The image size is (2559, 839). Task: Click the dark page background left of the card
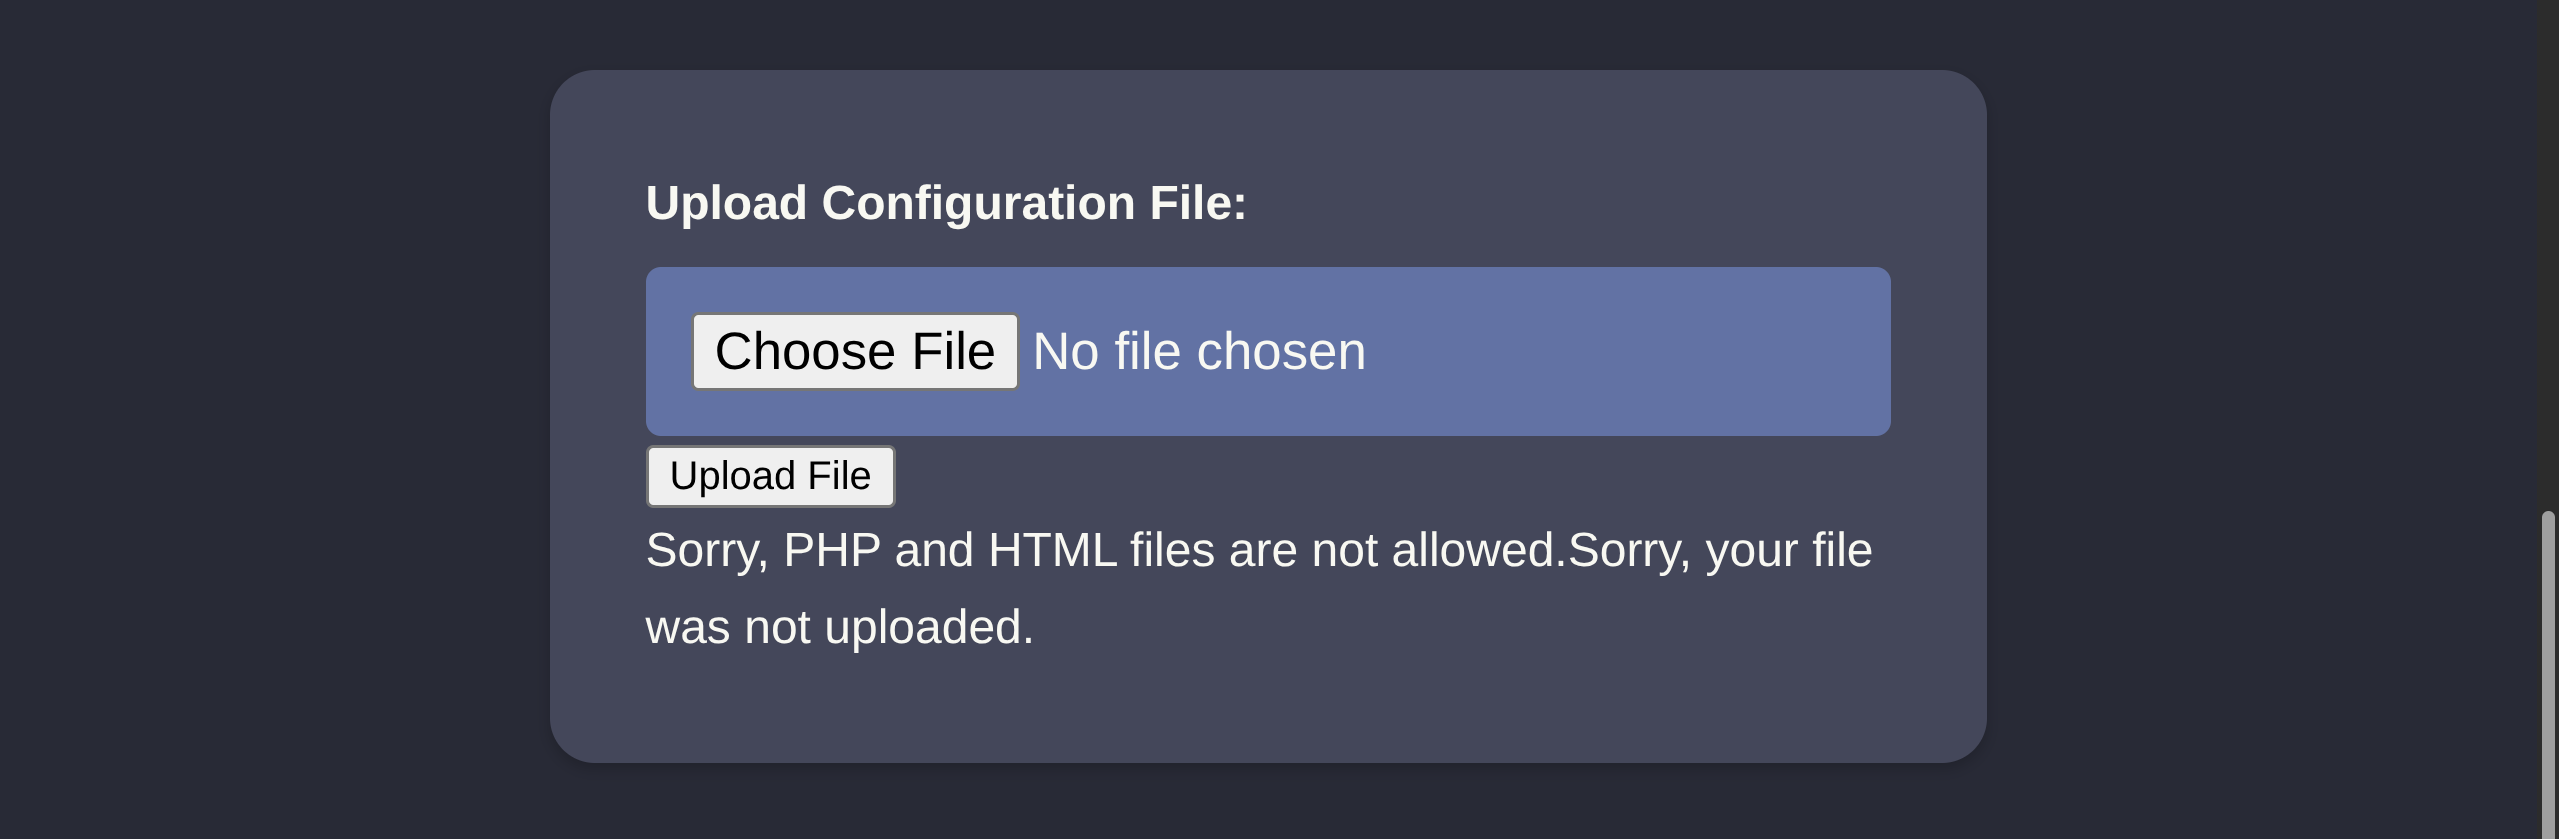tap(270, 420)
